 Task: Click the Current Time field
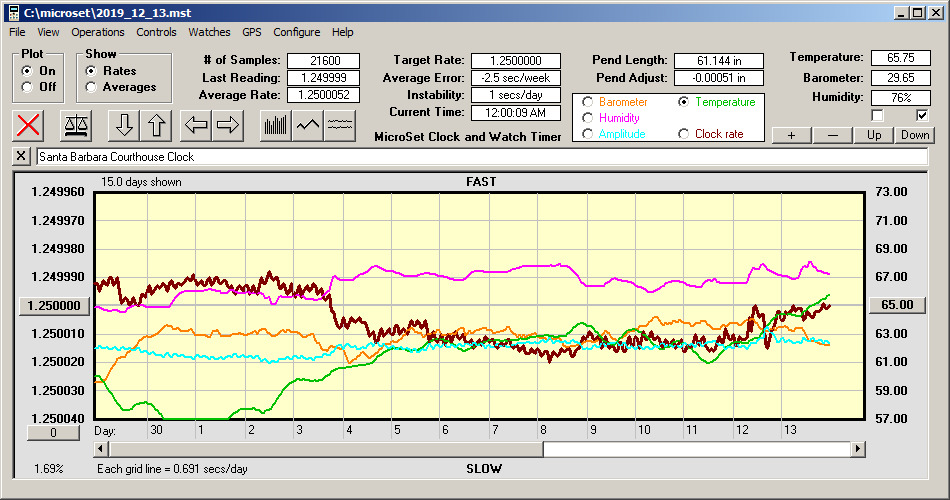pyautogui.click(x=516, y=112)
